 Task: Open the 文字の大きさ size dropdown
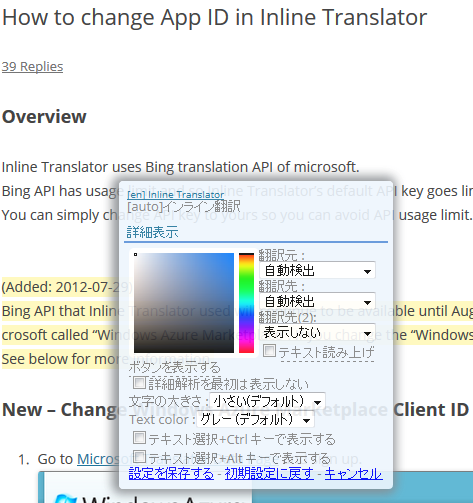(267, 401)
